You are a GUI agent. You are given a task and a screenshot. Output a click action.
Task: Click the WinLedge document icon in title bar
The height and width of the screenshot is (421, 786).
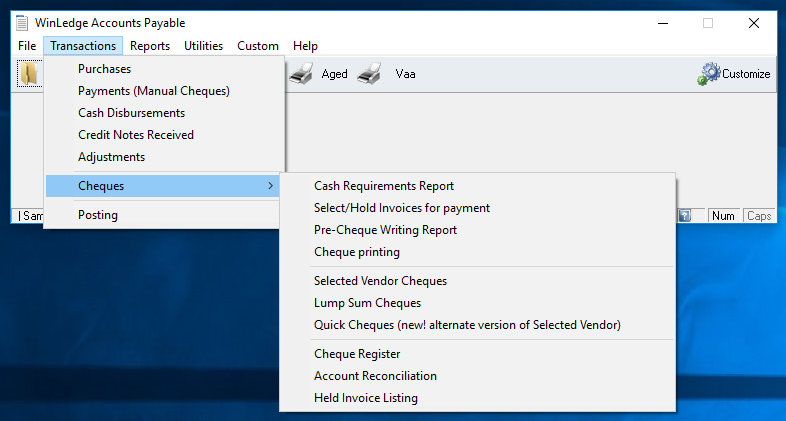click(x=22, y=23)
